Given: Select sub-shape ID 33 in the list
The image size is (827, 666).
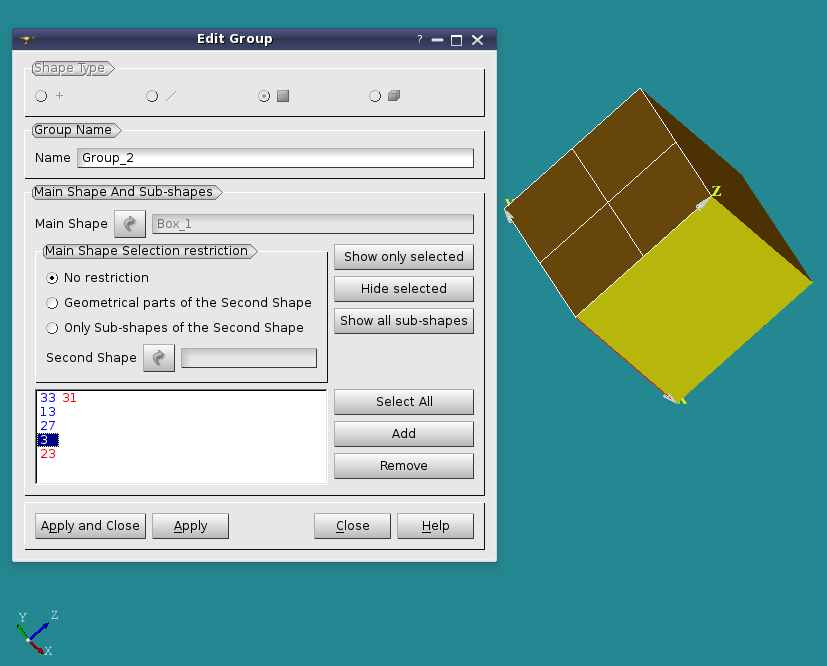Looking at the screenshot, I should pyautogui.click(x=48, y=398).
